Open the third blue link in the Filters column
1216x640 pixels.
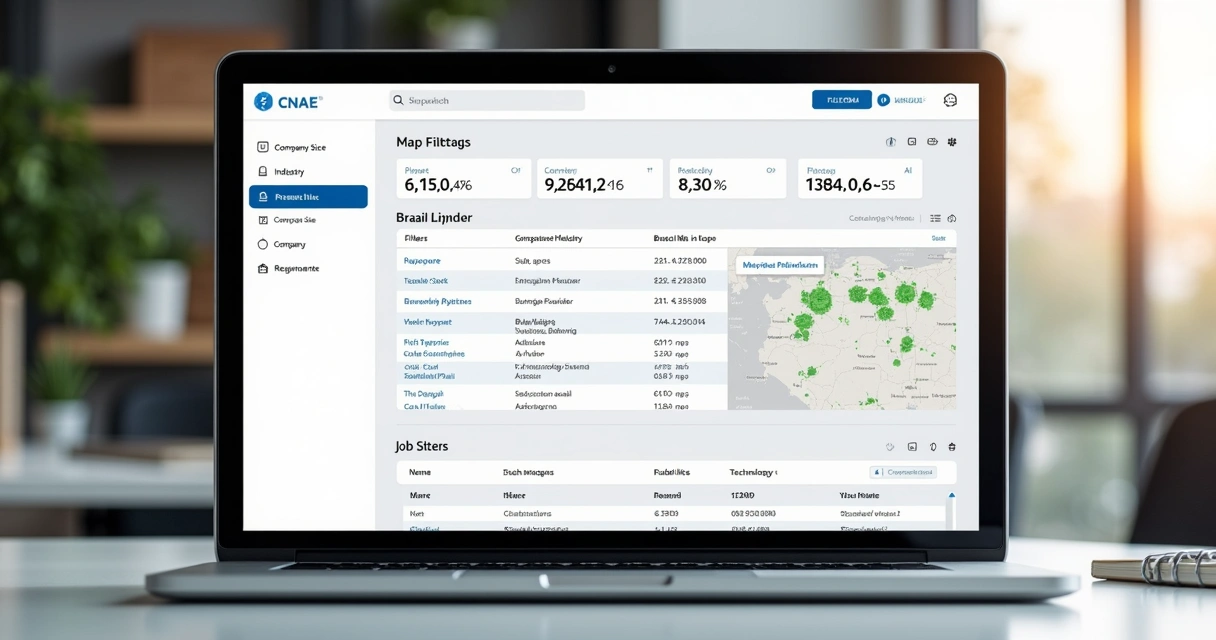tap(437, 301)
